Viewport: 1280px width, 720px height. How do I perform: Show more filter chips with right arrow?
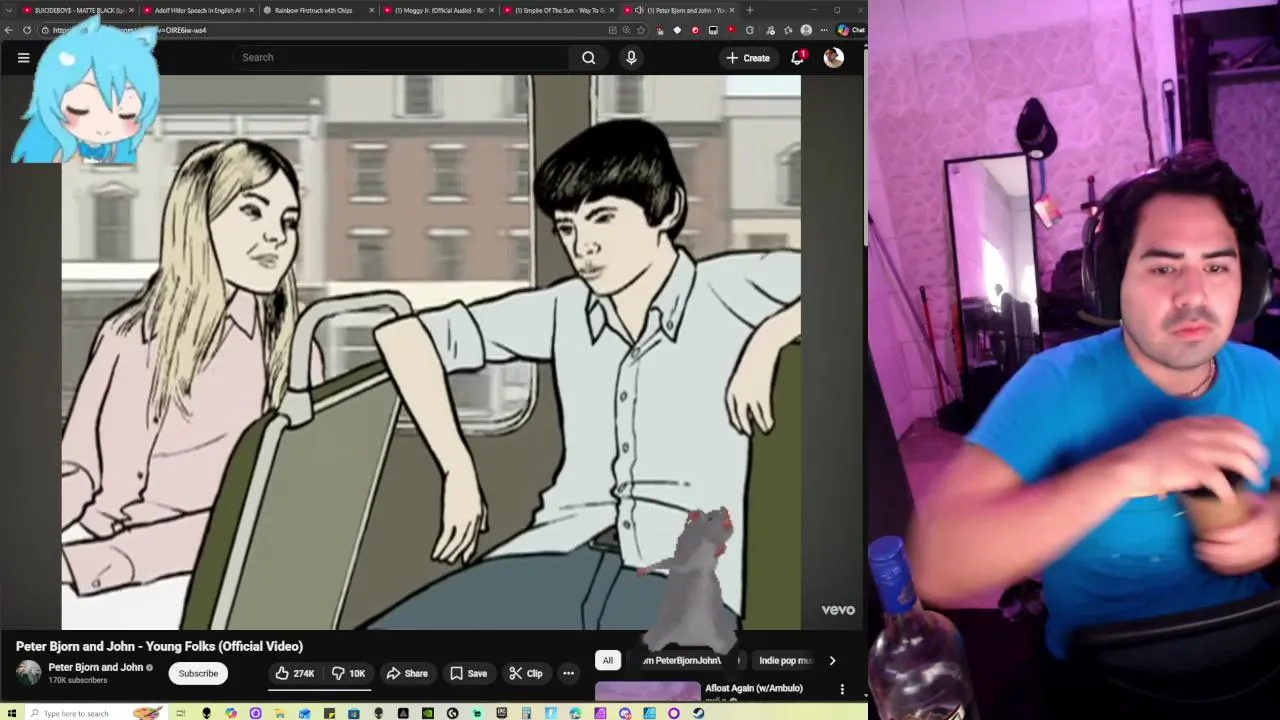pos(832,661)
